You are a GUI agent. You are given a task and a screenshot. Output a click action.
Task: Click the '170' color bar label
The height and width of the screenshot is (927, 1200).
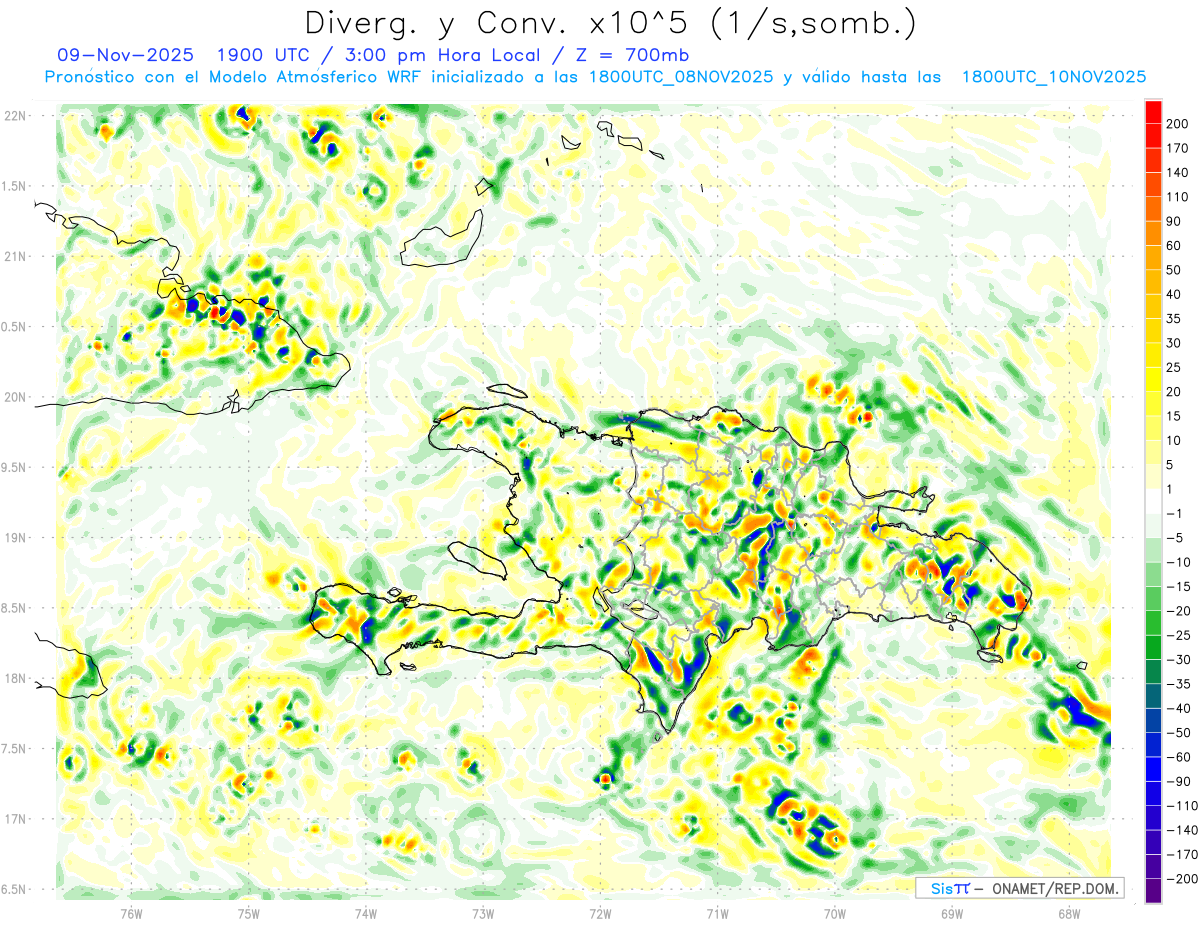(x=1178, y=148)
